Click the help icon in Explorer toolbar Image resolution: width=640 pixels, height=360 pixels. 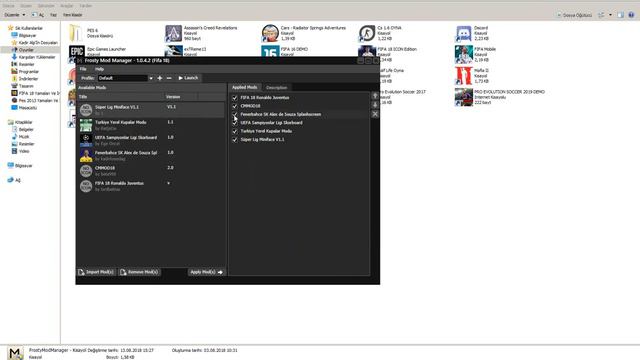[631, 15]
